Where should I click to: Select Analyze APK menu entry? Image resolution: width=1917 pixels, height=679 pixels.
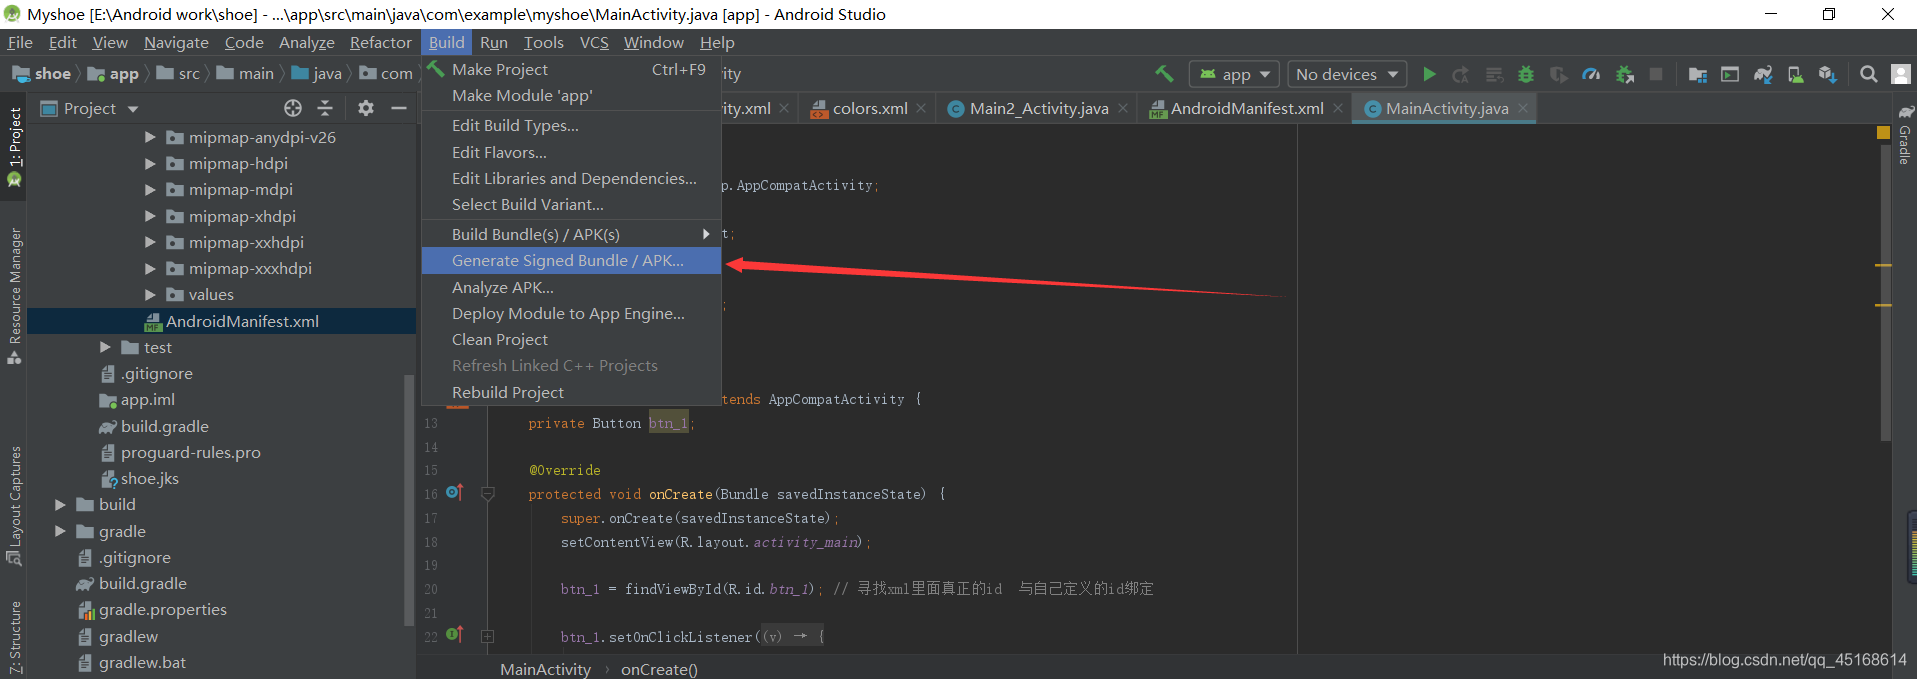coord(571,287)
